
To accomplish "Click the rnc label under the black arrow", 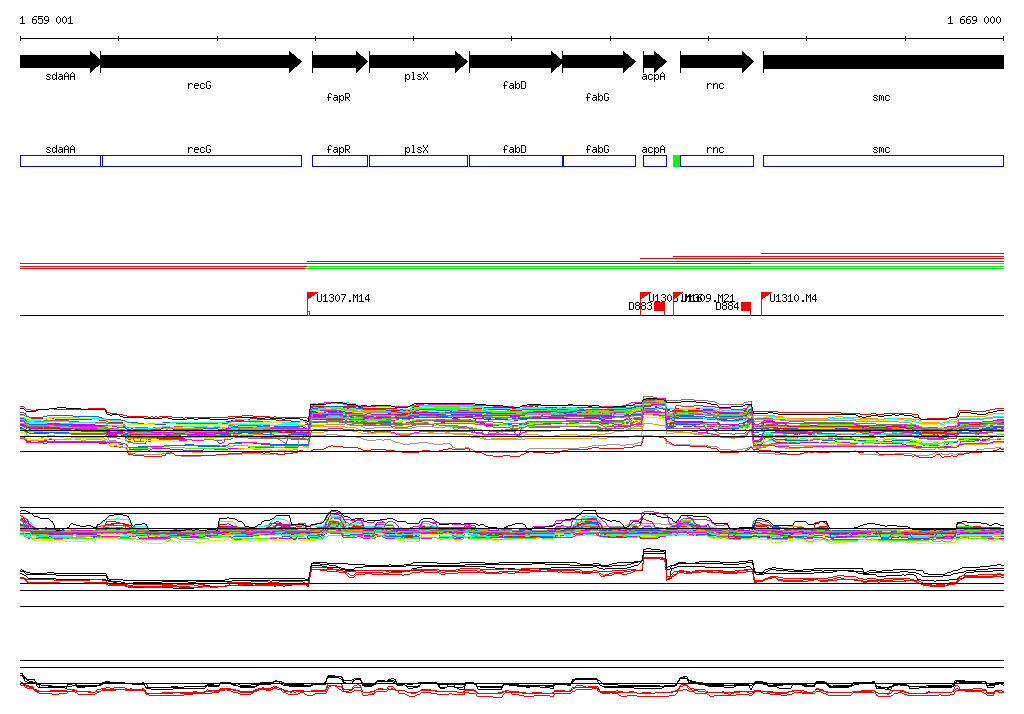I will tap(715, 86).
